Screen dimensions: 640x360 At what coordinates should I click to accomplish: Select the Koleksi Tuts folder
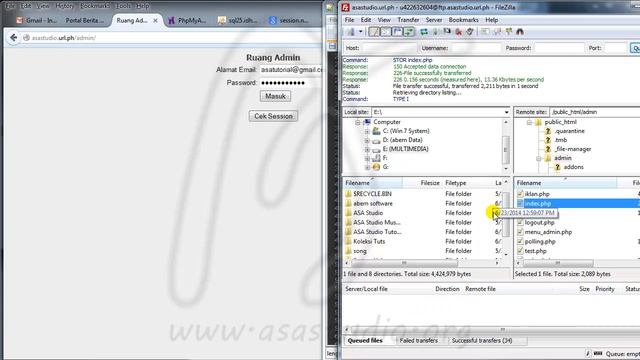click(369, 241)
